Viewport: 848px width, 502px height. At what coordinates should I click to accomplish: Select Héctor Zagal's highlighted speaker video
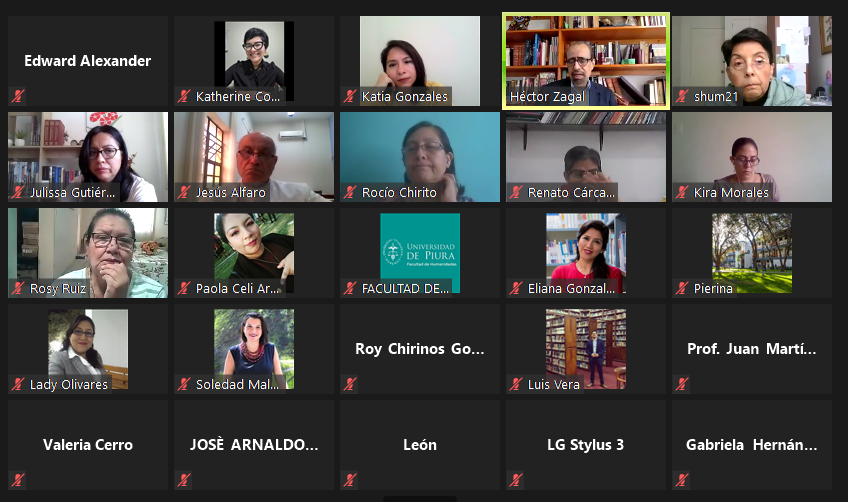[586, 61]
